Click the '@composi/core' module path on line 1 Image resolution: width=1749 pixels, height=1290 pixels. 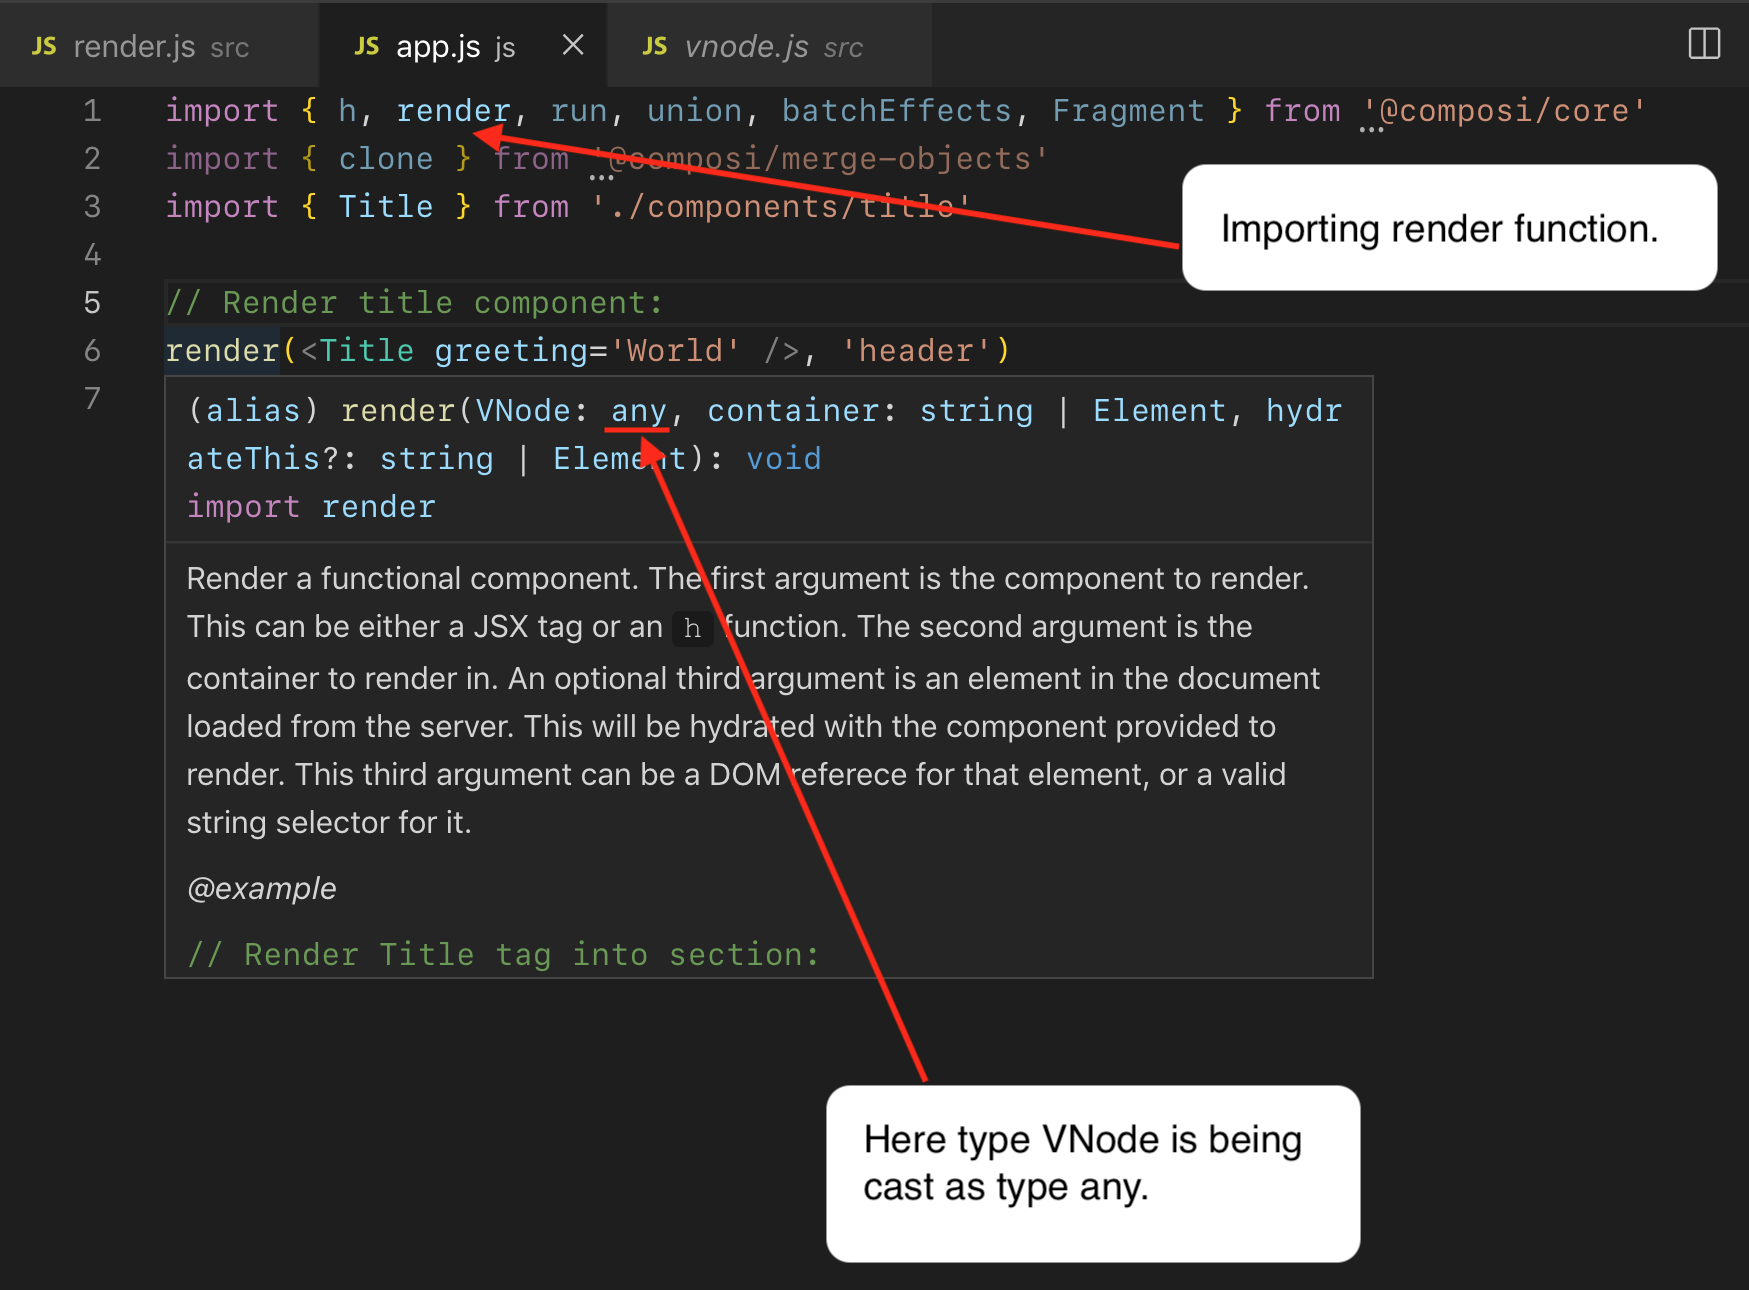(1503, 110)
